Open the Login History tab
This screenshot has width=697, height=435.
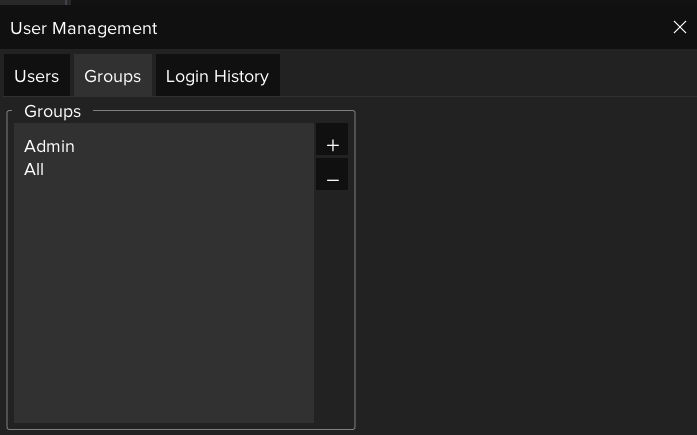(217, 76)
